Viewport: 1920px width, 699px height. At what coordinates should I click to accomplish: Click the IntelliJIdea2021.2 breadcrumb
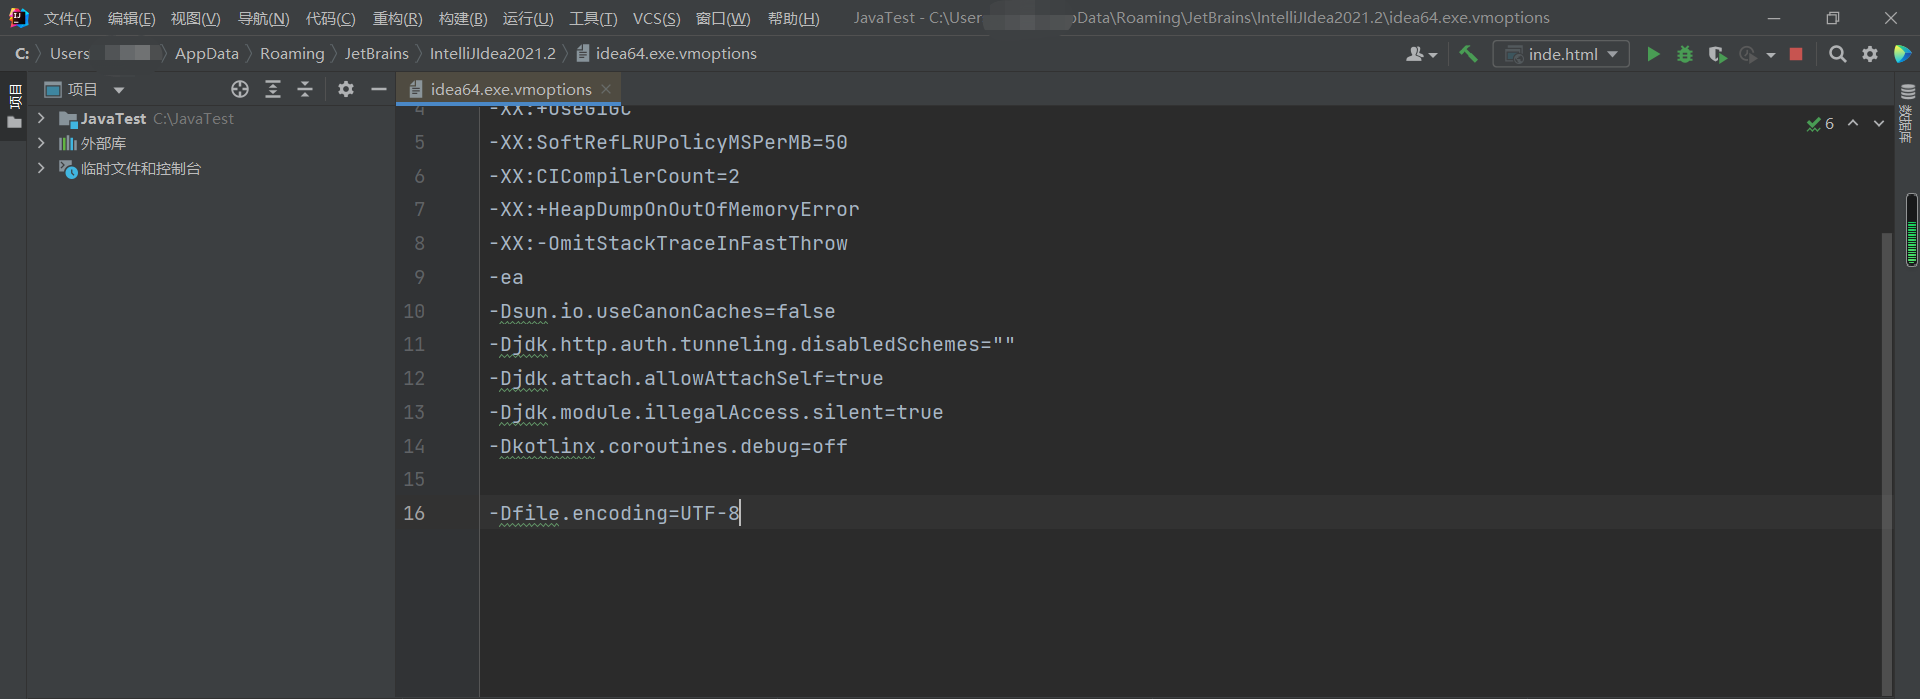tap(492, 54)
